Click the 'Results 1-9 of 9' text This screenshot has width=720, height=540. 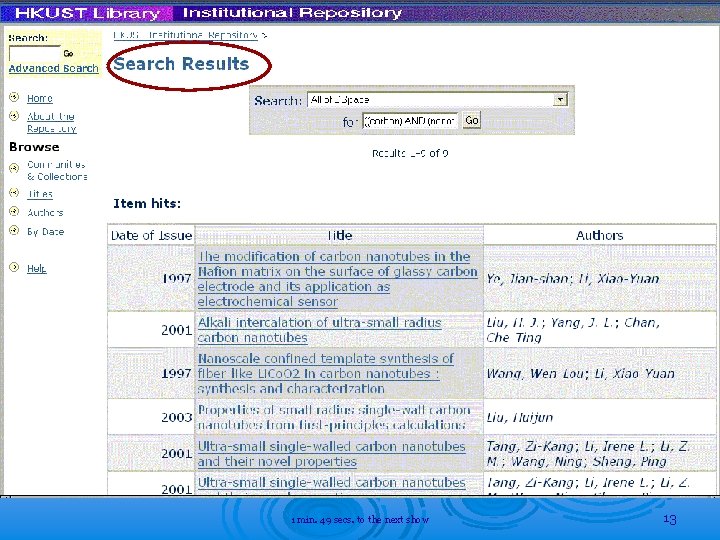410,153
